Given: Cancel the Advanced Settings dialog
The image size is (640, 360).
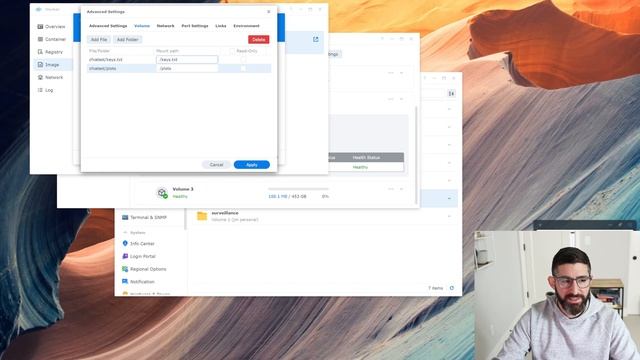Looking at the screenshot, I should (216, 165).
